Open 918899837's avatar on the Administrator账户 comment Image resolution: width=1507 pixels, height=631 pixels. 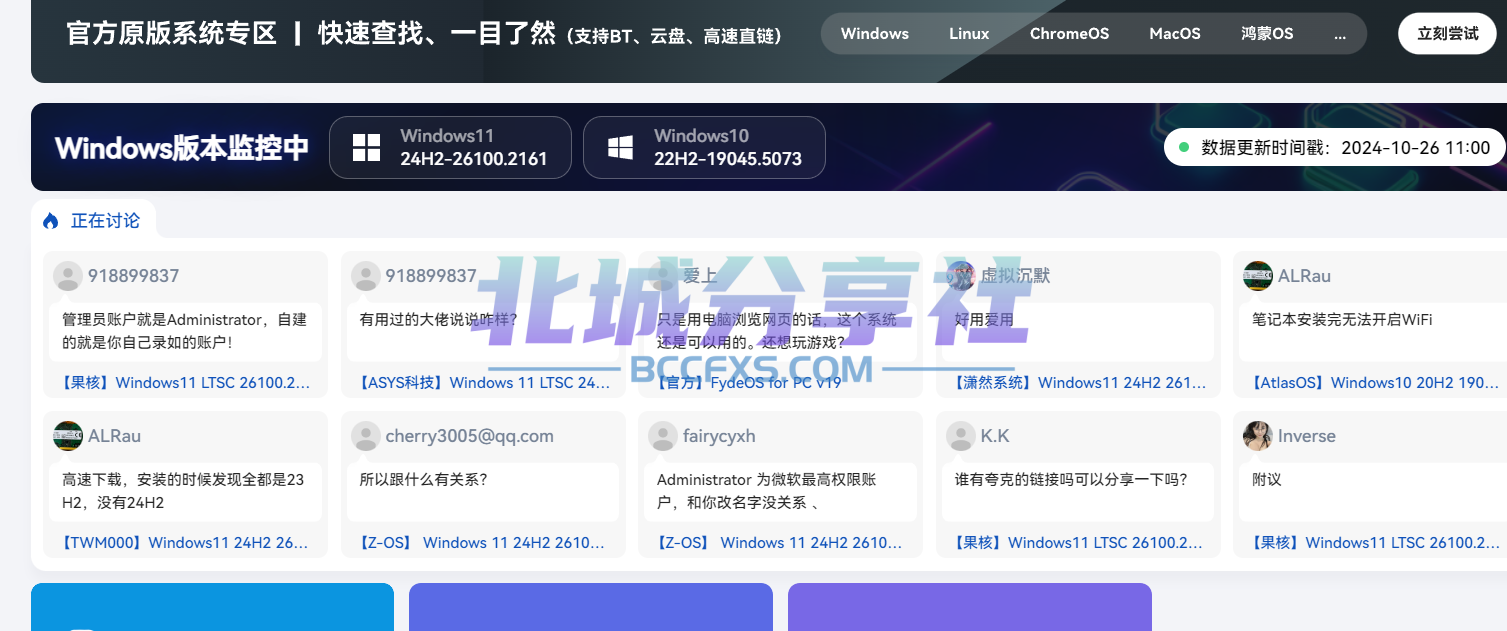point(68,276)
